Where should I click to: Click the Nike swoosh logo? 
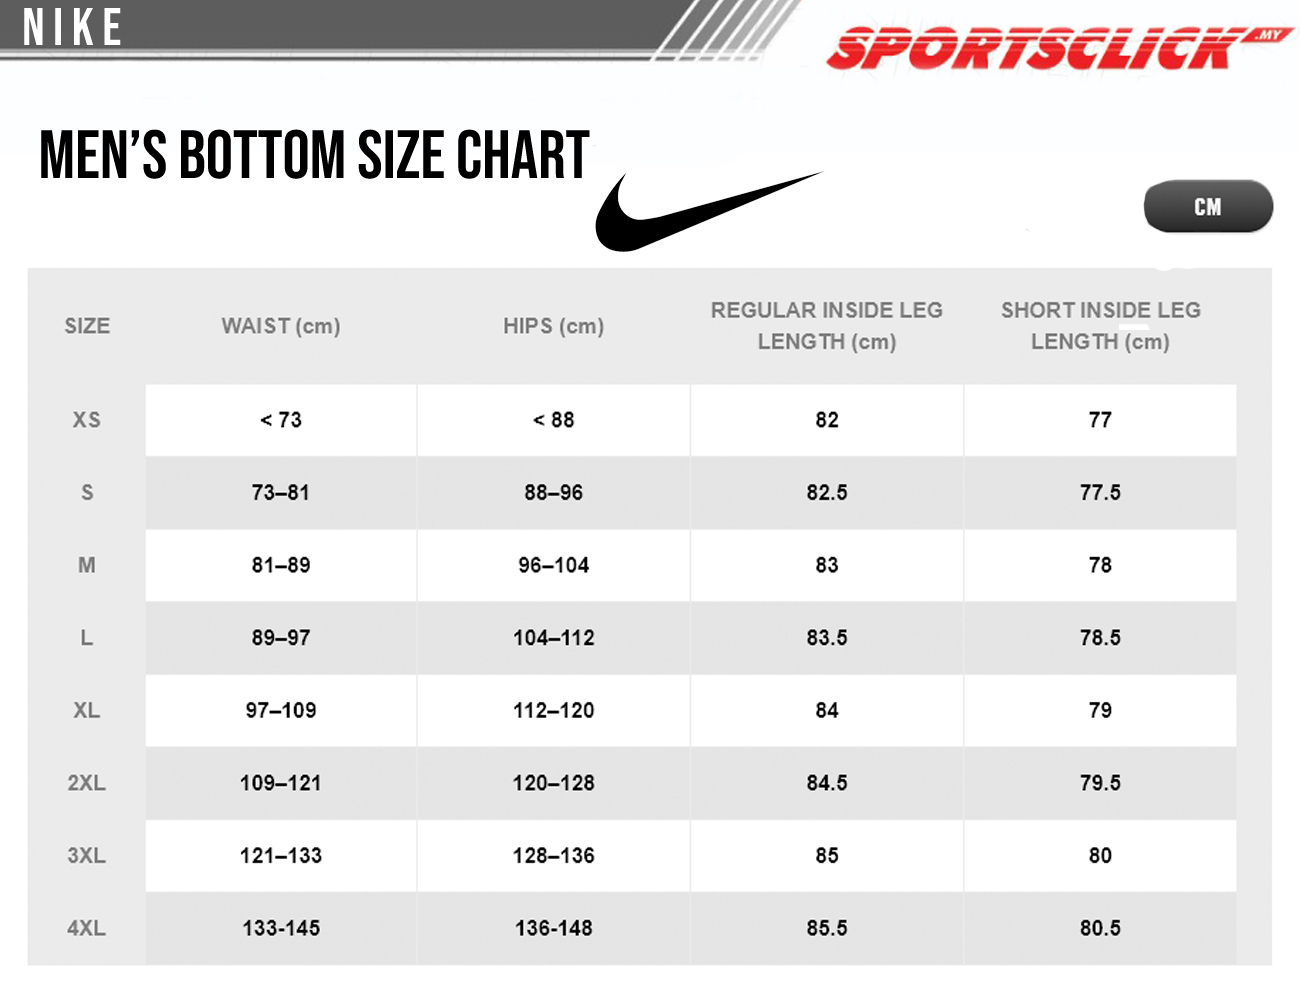tap(708, 212)
